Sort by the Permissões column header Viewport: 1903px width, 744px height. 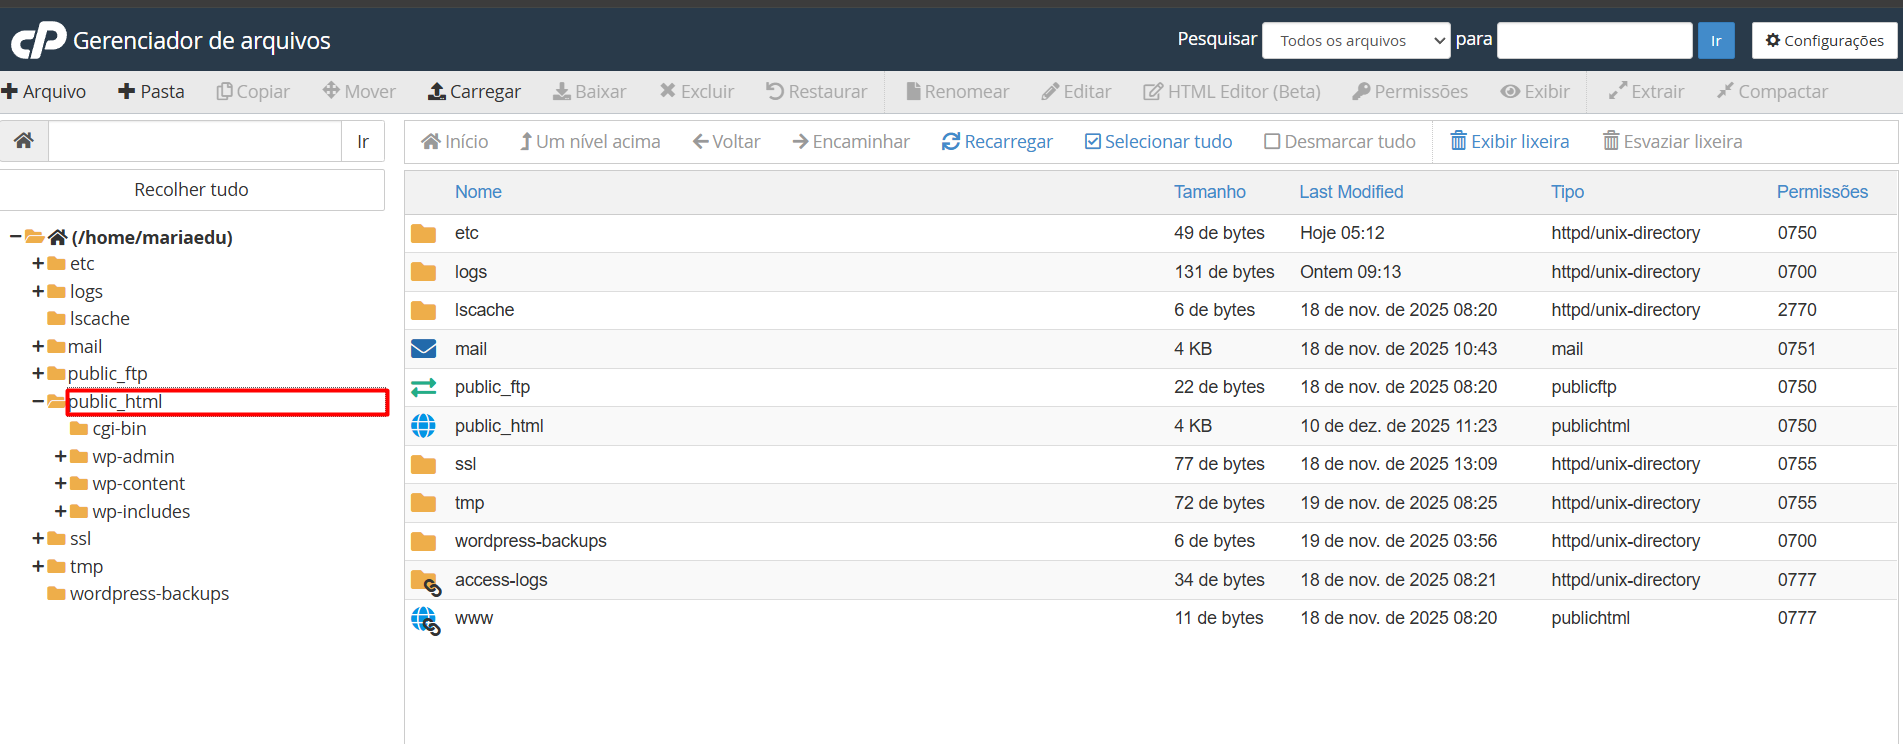click(1822, 192)
